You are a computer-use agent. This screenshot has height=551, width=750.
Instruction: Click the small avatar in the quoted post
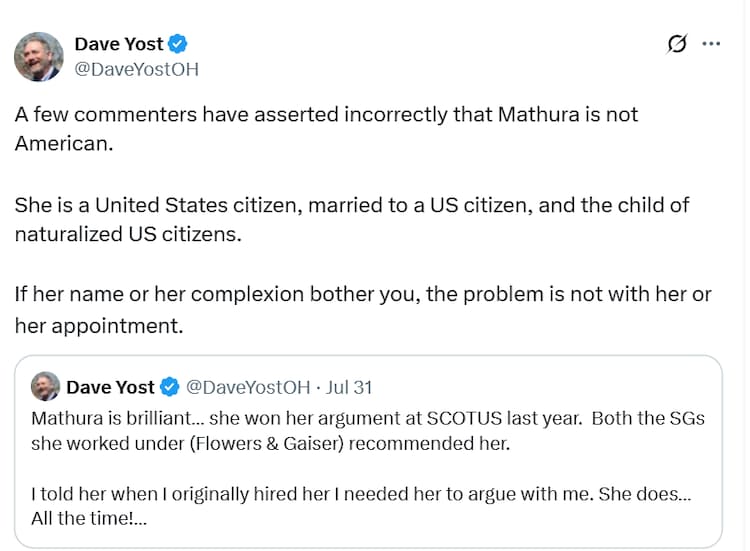pyautogui.click(x=45, y=387)
